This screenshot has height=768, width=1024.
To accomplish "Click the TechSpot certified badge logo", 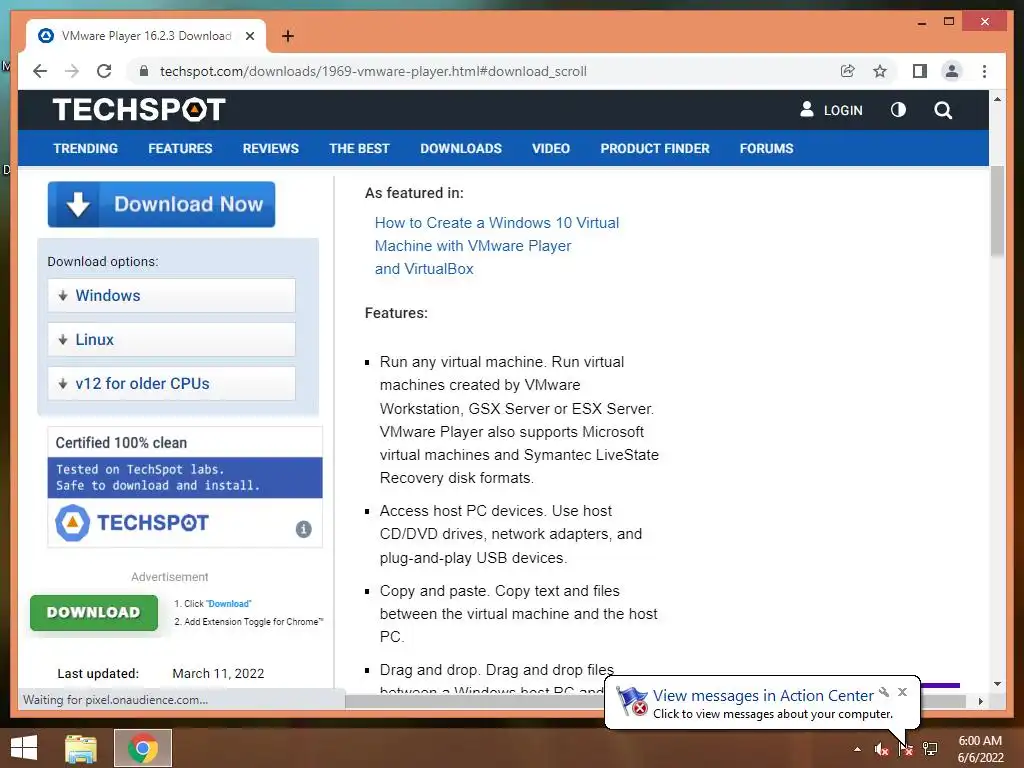I will pos(132,522).
